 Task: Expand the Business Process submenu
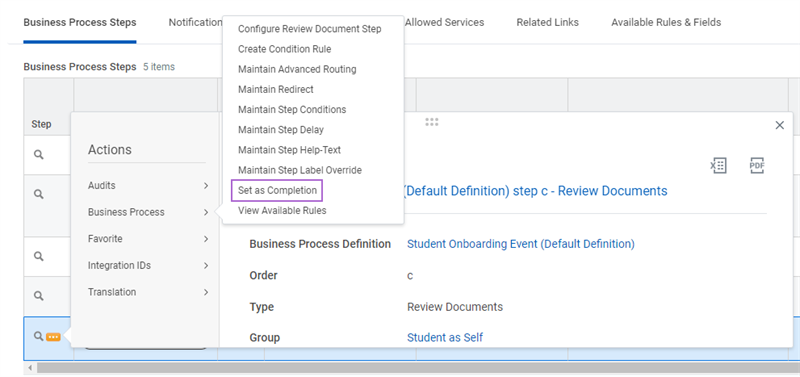[148, 212]
